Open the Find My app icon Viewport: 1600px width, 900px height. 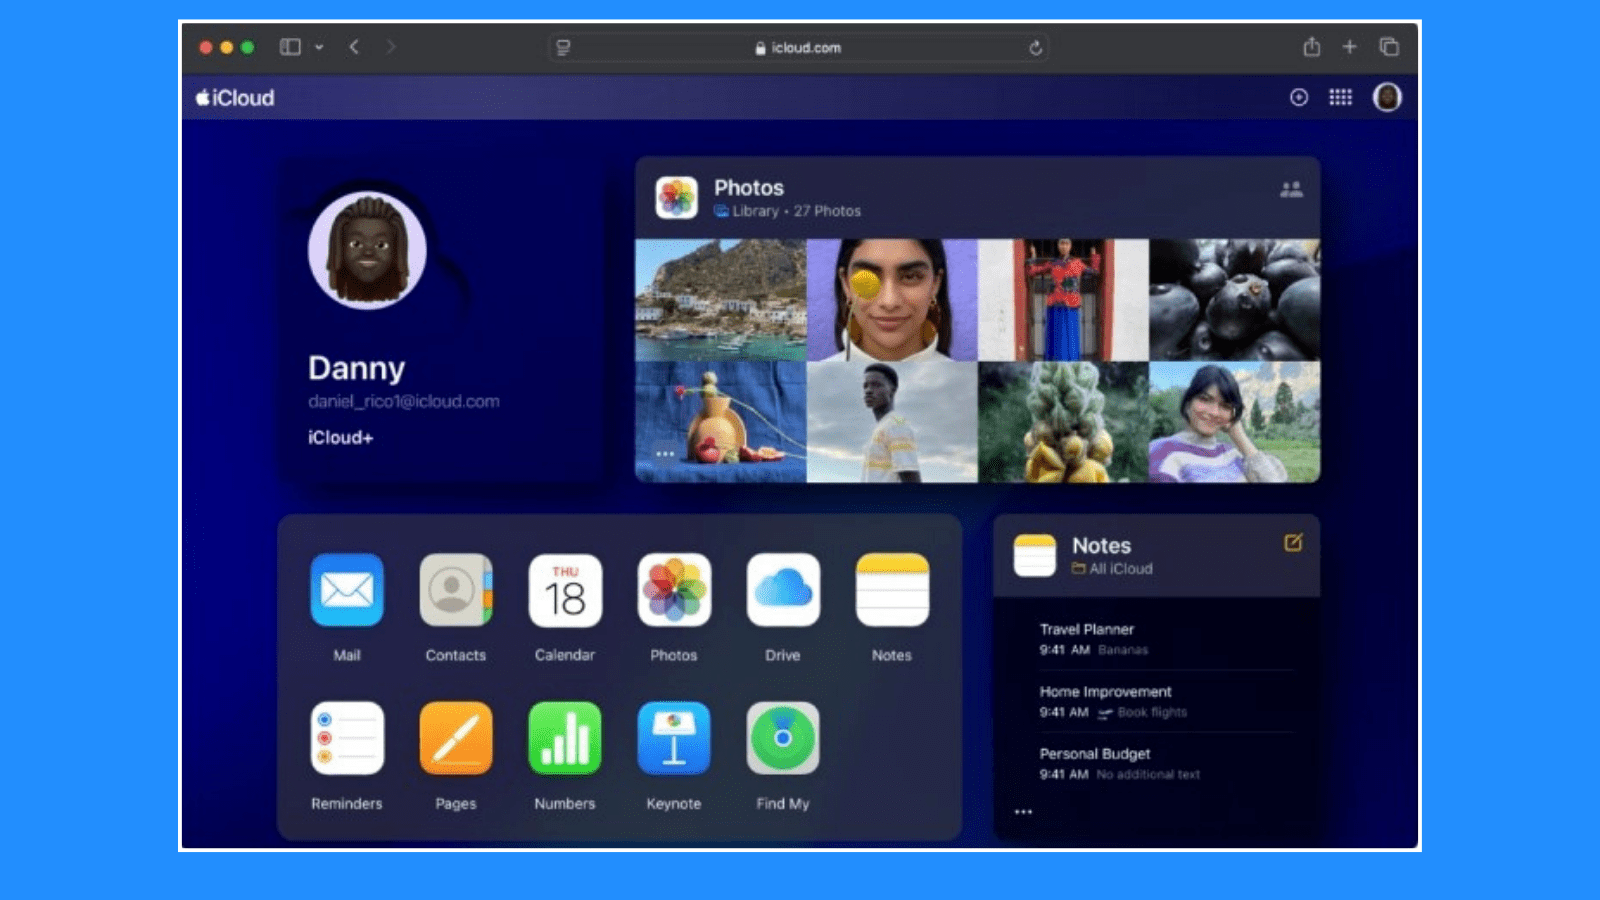click(x=783, y=740)
